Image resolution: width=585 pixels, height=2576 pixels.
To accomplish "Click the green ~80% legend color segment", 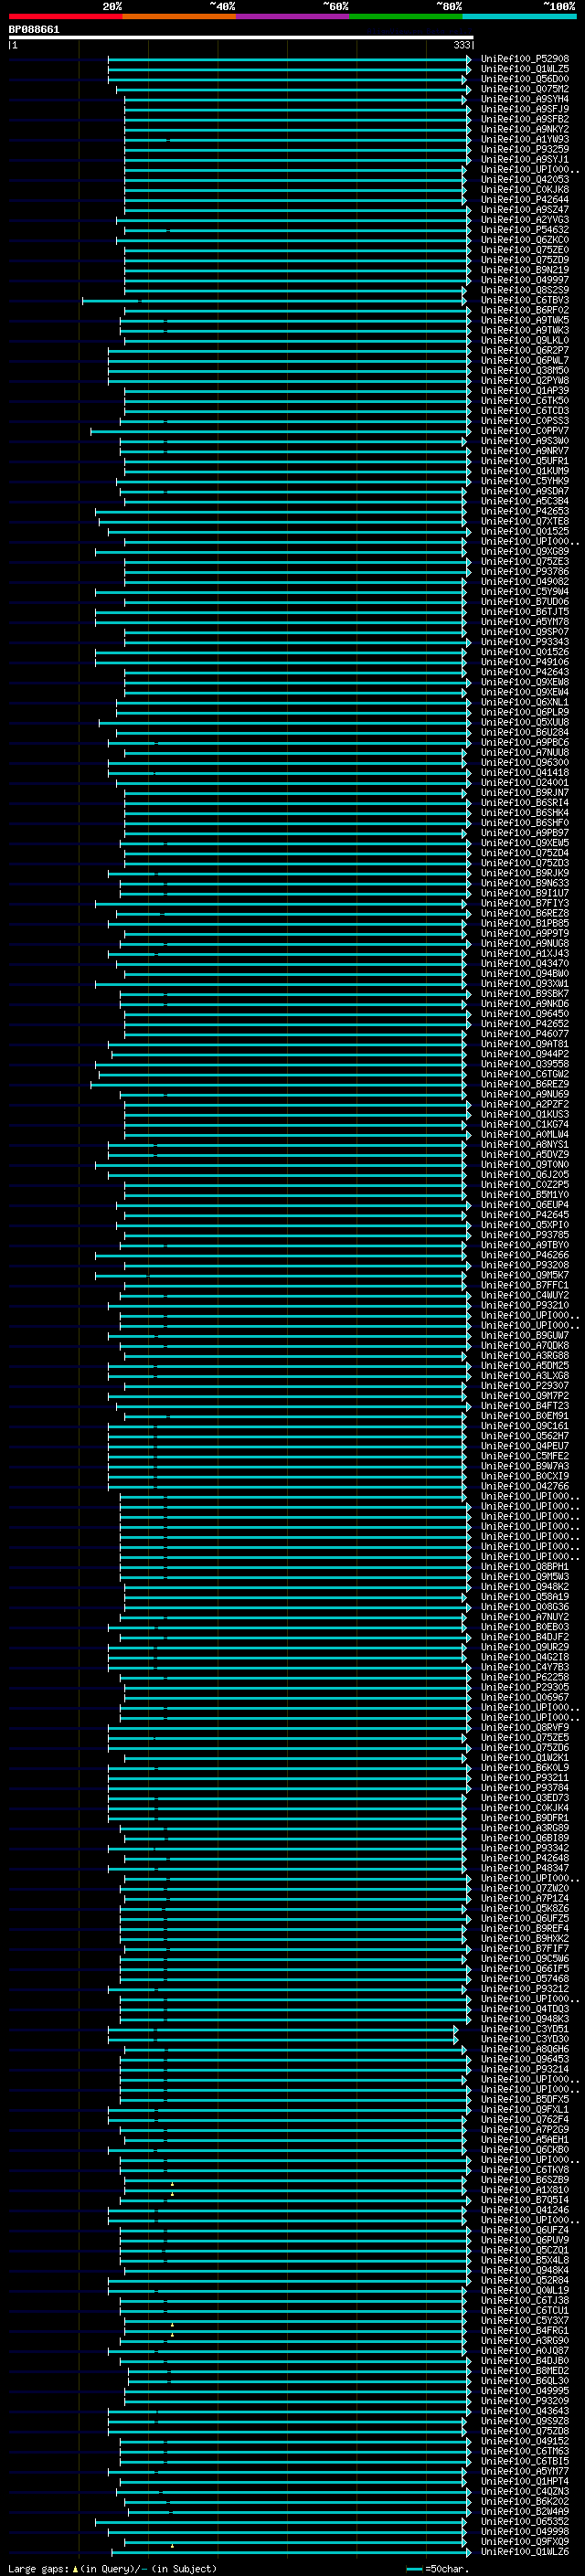I will 405,16.
